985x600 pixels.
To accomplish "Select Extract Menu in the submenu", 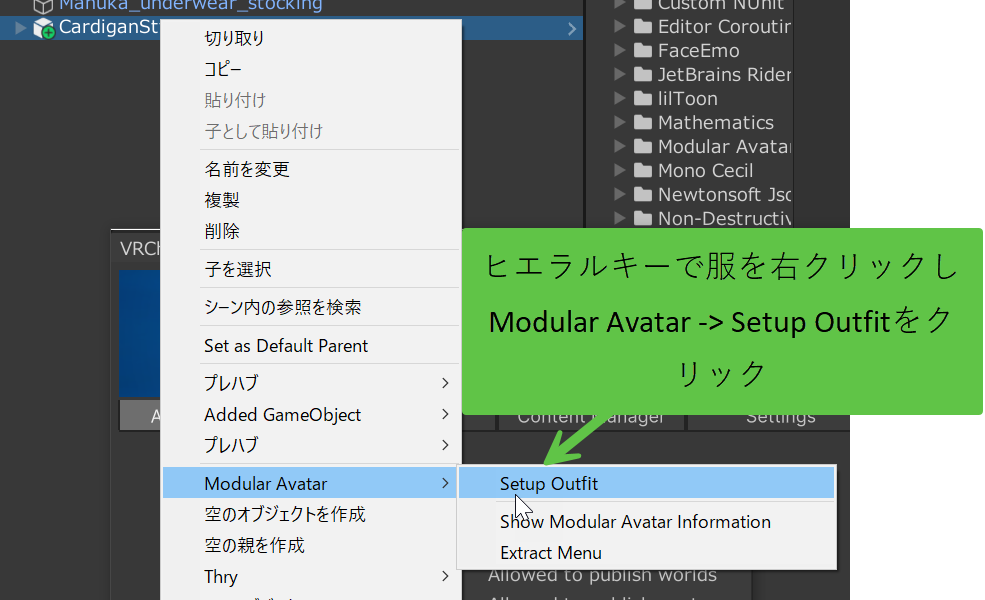I will (646, 553).
